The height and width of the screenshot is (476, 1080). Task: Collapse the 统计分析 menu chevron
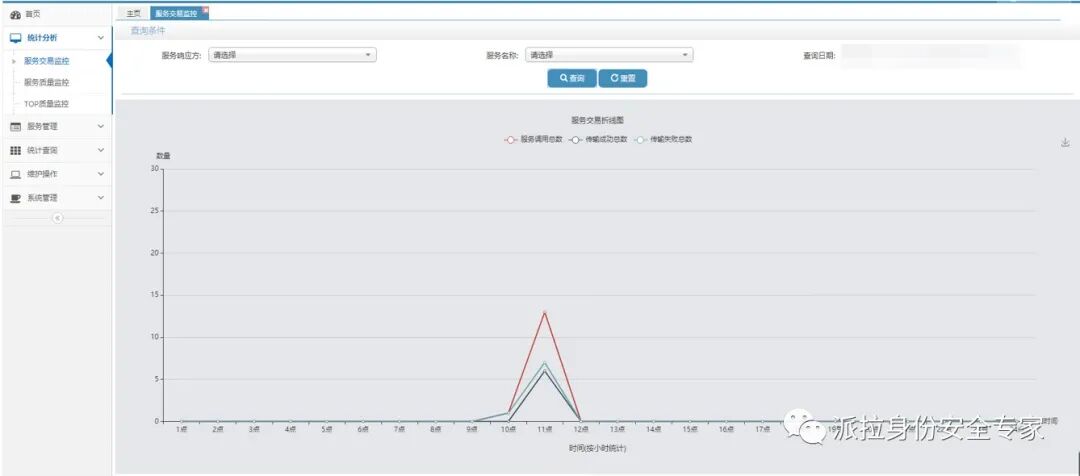tap(101, 38)
